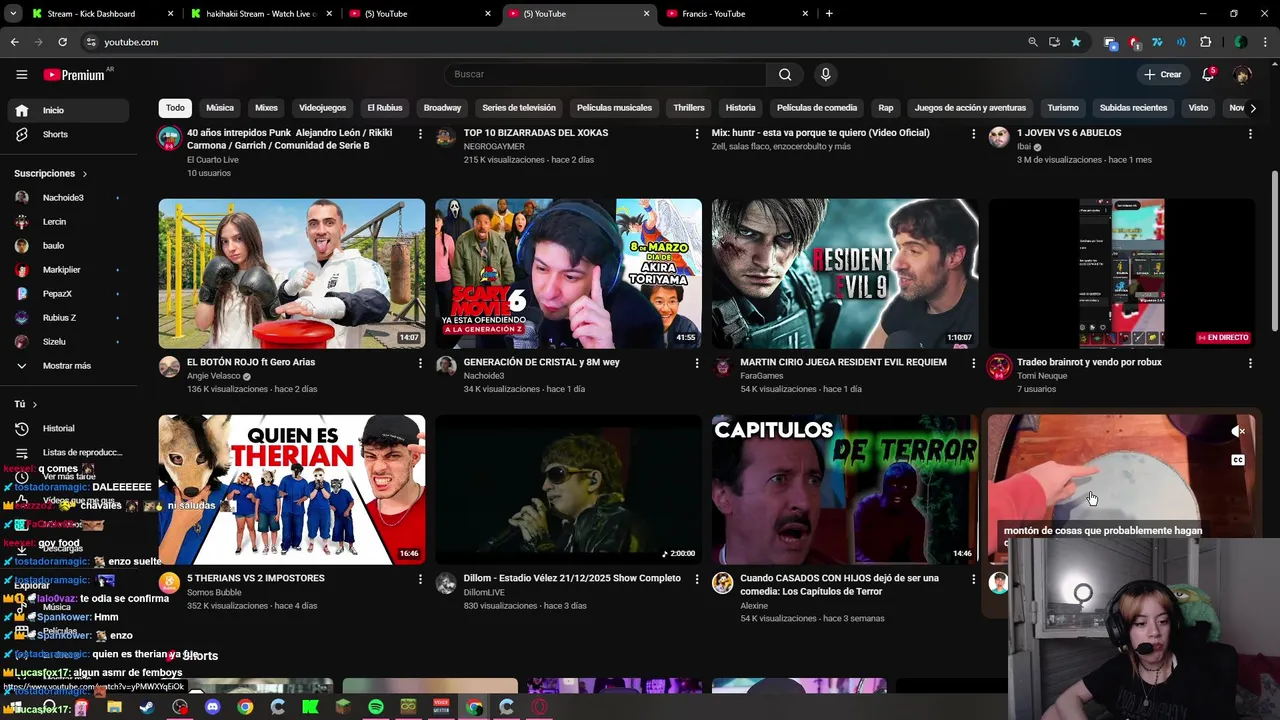1280x720 pixels.
Task: Open the Angie Velasco channel link
Action: [x=213, y=376]
